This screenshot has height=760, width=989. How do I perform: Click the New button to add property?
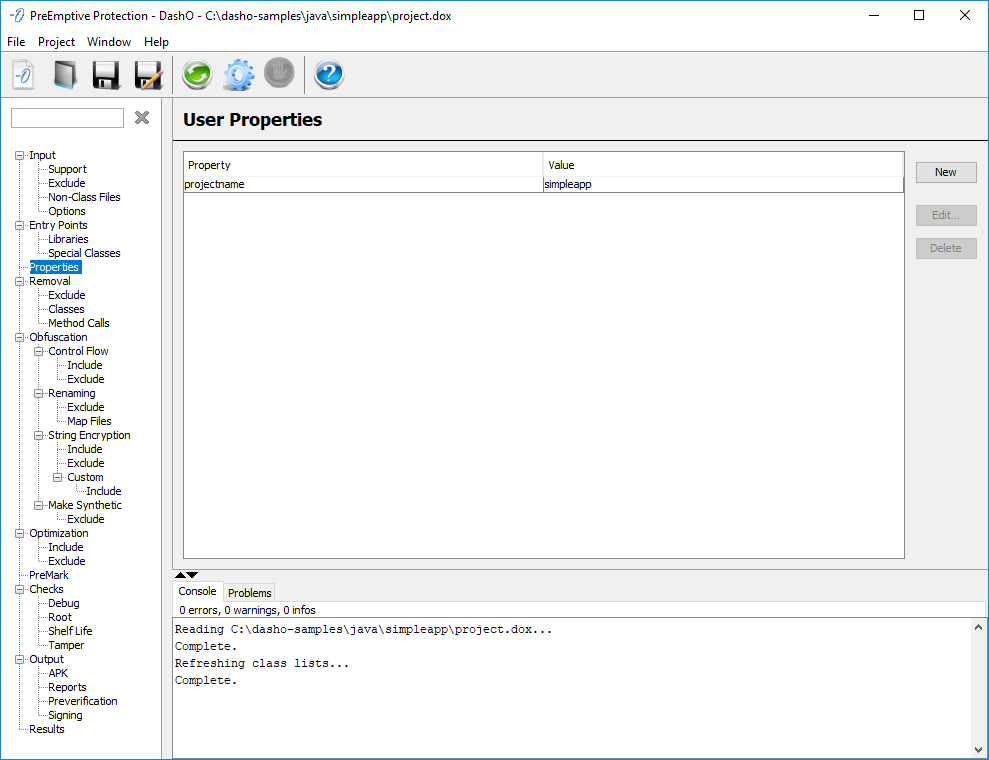945,172
